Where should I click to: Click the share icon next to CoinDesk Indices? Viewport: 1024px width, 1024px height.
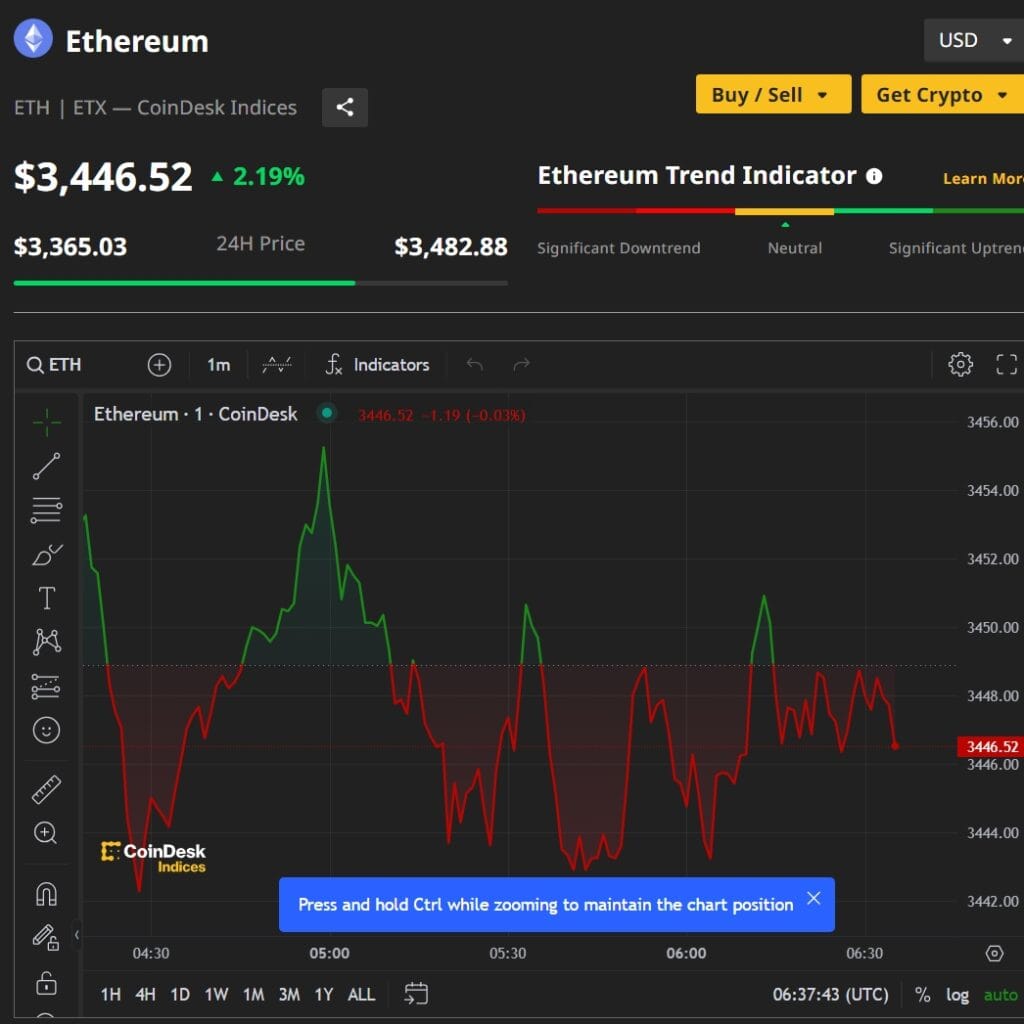point(345,107)
